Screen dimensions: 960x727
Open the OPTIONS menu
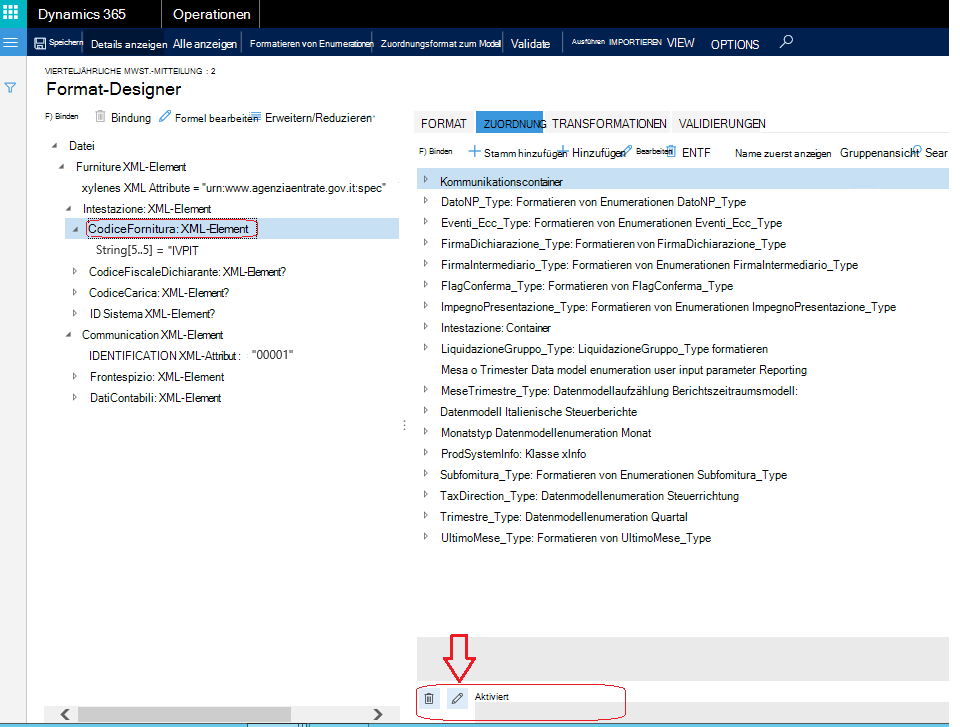coord(735,44)
